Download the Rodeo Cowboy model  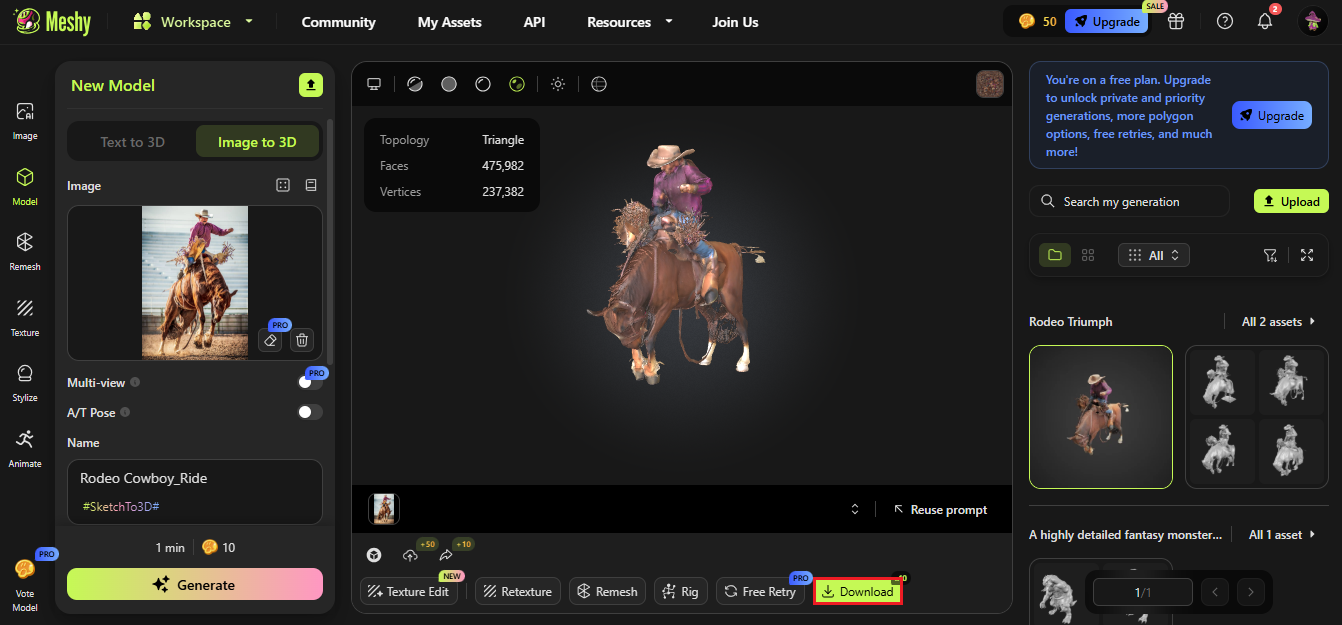pos(857,591)
